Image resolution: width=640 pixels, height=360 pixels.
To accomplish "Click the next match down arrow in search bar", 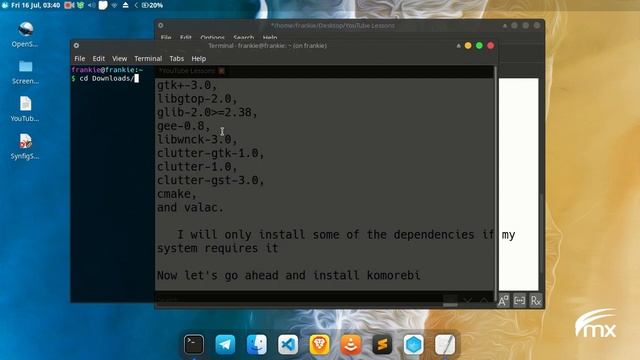I will coord(468,301).
